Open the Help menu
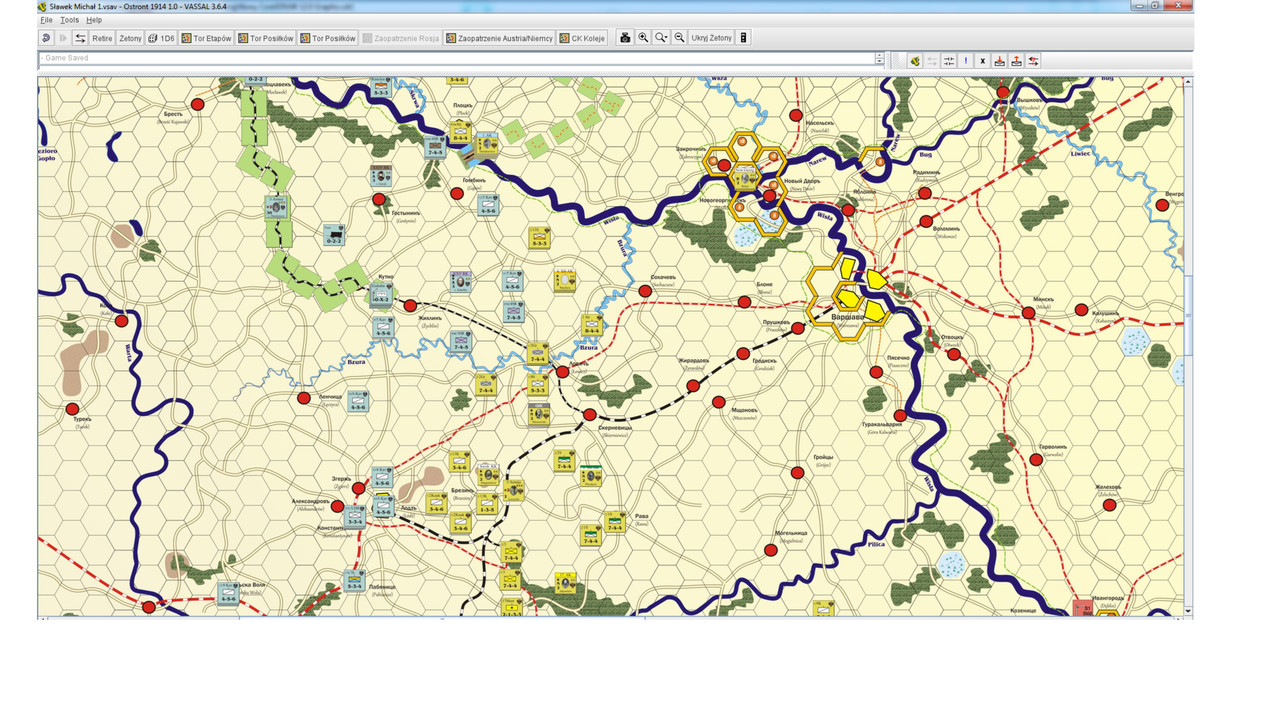The height and width of the screenshot is (711, 1280). [x=94, y=20]
